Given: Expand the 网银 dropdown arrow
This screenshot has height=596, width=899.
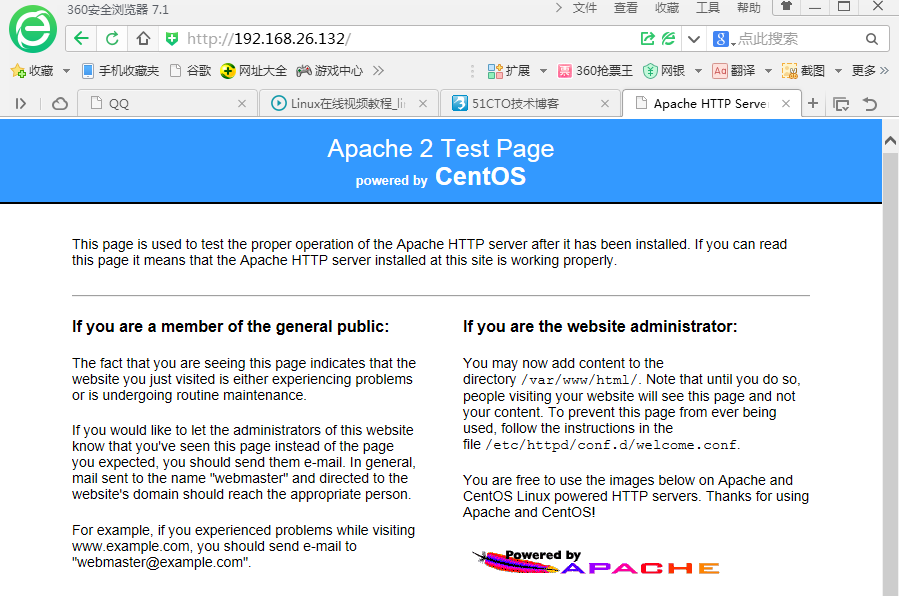Looking at the screenshot, I should point(698,71).
